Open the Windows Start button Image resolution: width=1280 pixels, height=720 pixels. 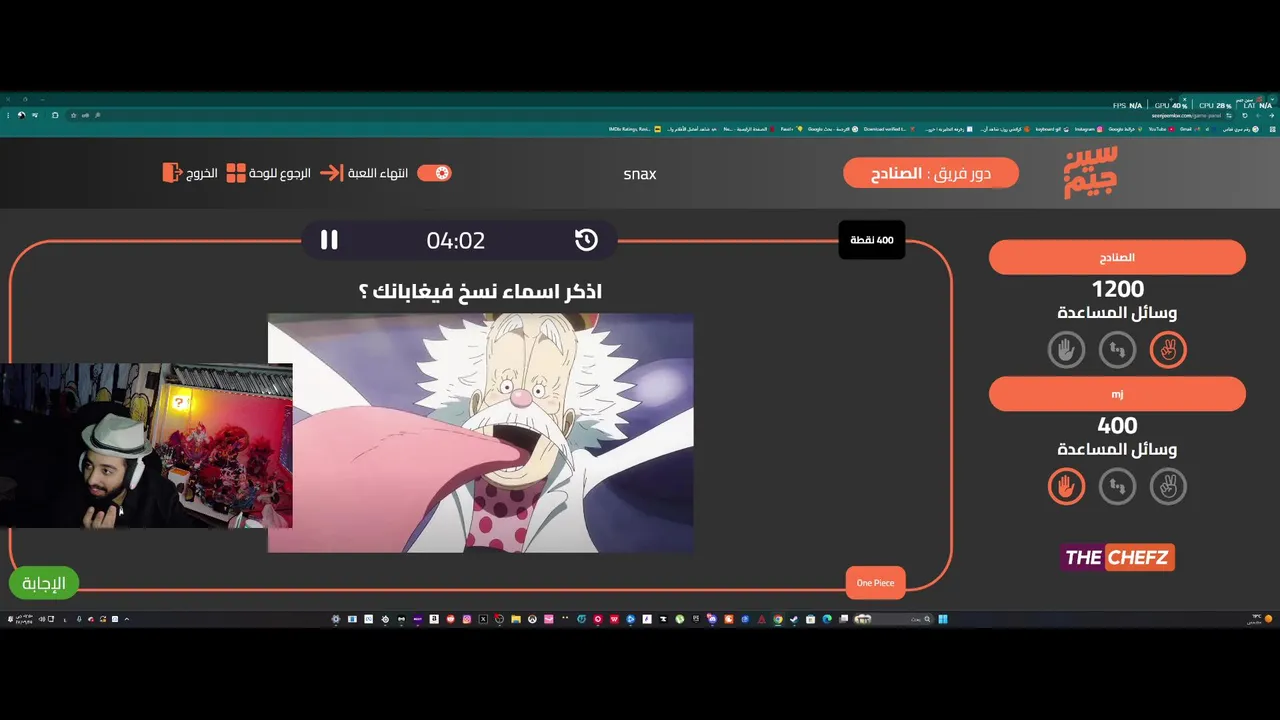click(943, 619)
